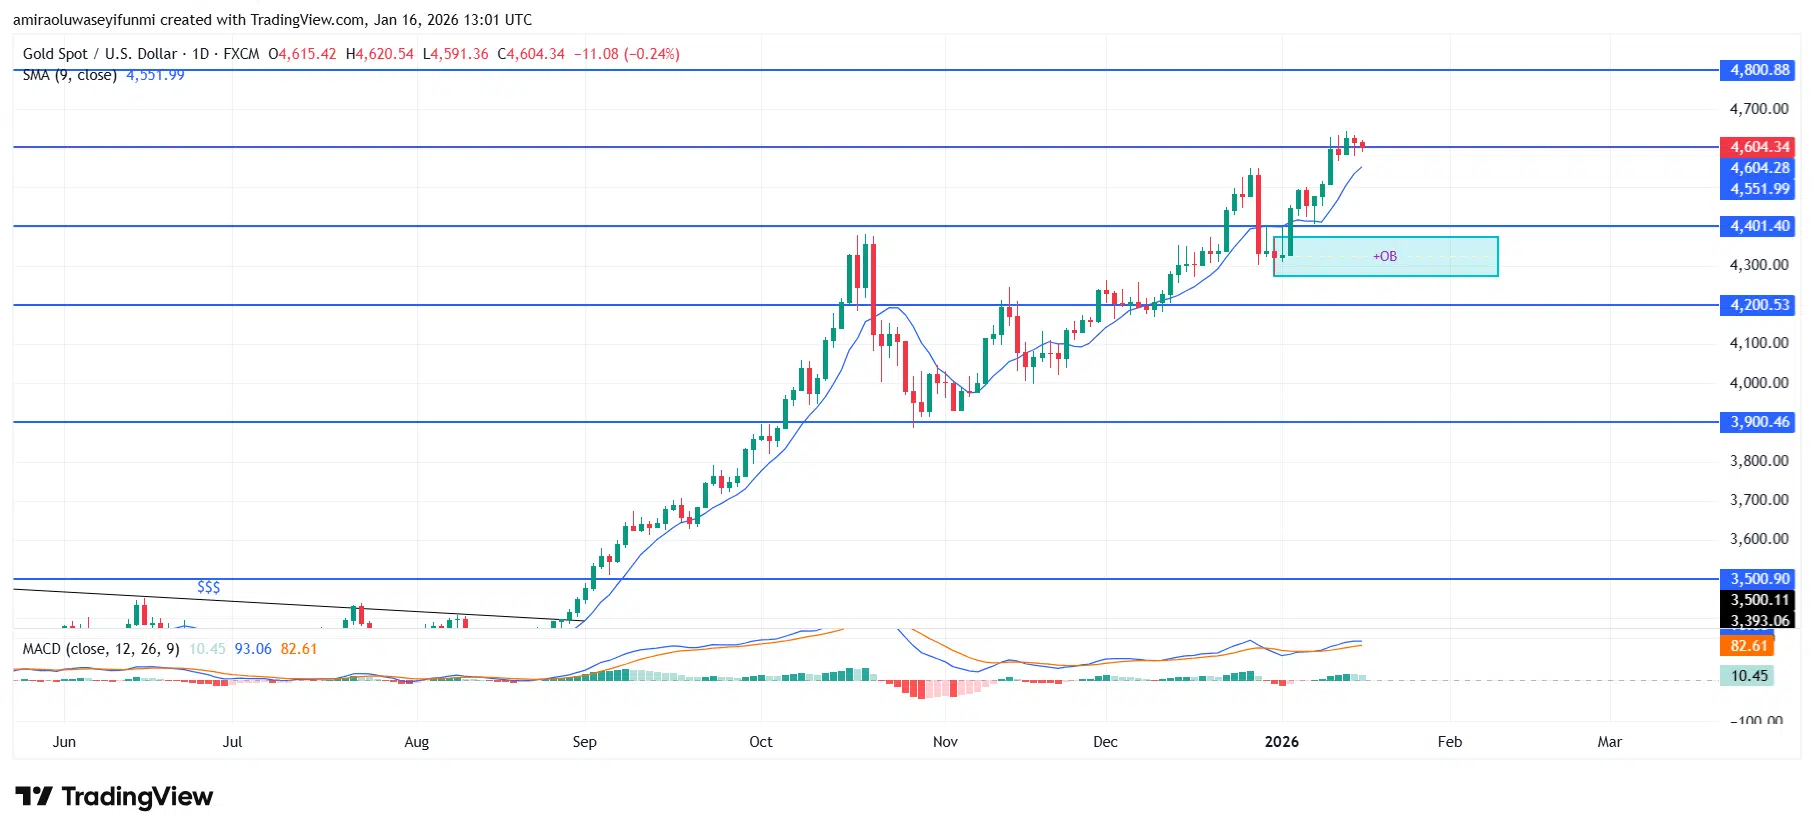Click the 3,900.46 price level tag
1814x834 pixels.
point(1759,422)
